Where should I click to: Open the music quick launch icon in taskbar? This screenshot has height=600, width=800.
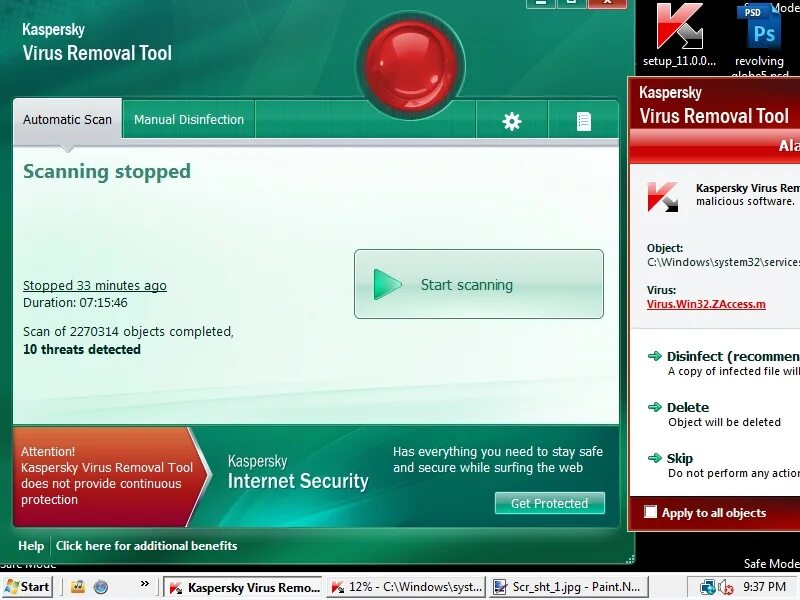pyautogui.click(x=78, y=587)
